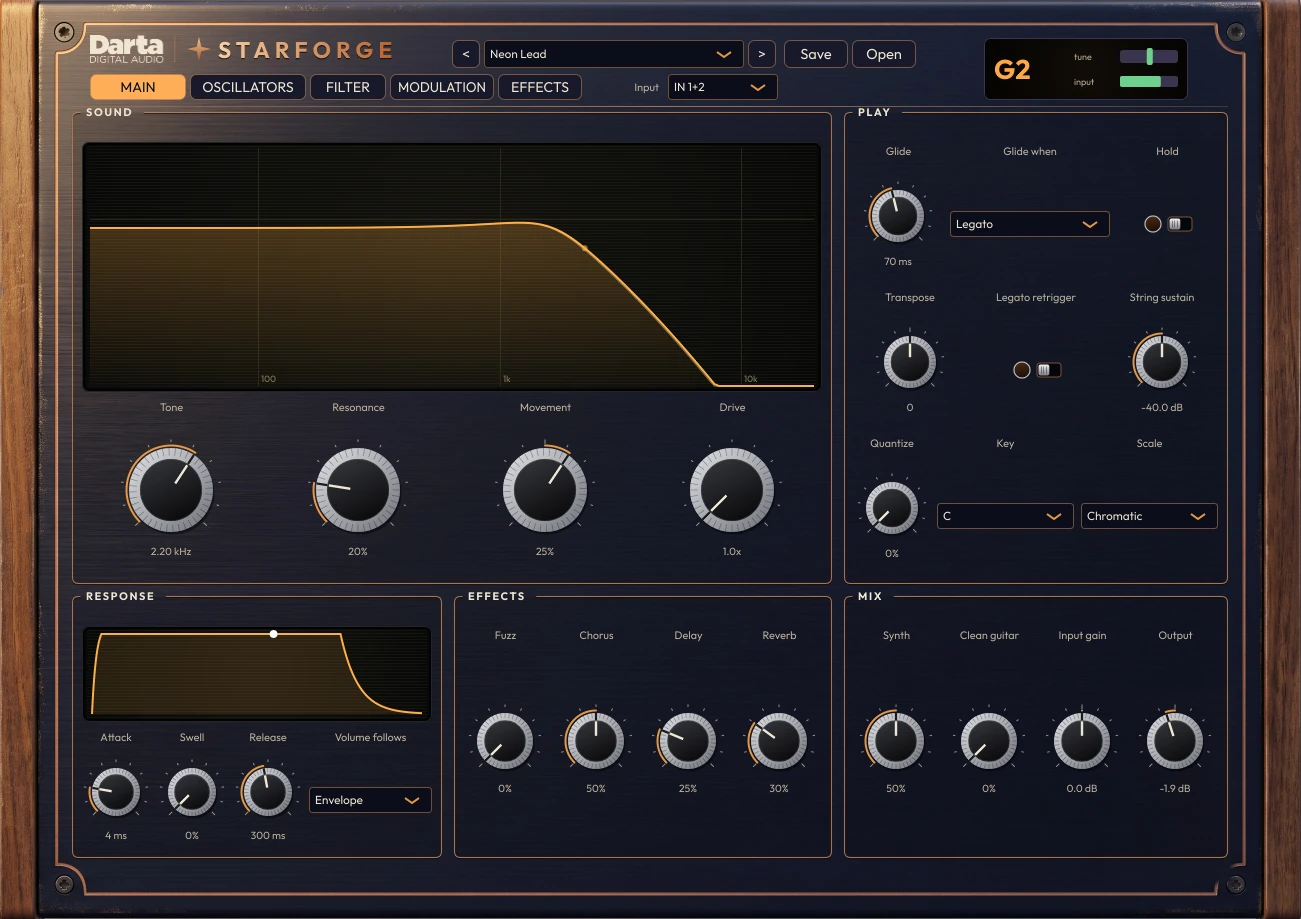Open the Scale dropdown showing Chromatic
1301x919 pixels.
[1149, 516]
